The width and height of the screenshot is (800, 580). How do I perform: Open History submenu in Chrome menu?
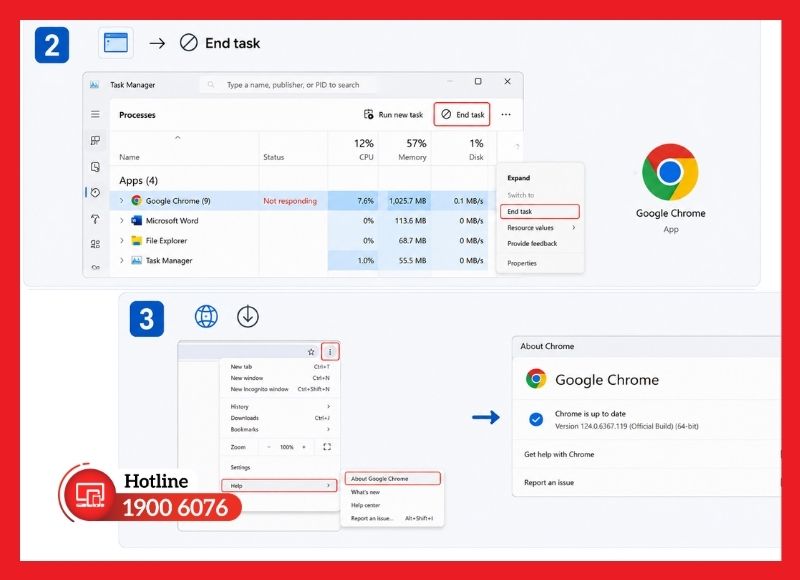pyautogui.click(x=280, y=407)
